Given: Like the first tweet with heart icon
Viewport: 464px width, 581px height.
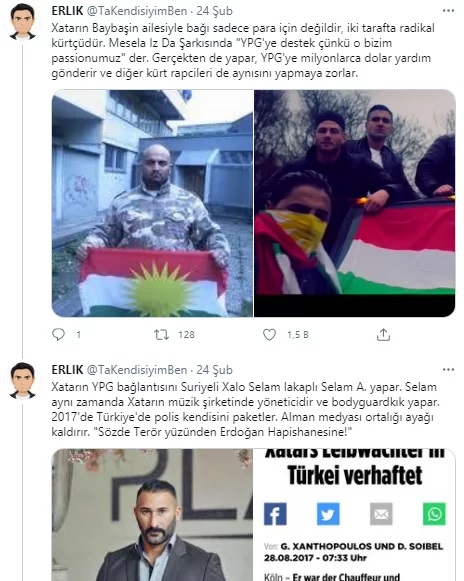Looking at the screenshot, I should [269, 335].
